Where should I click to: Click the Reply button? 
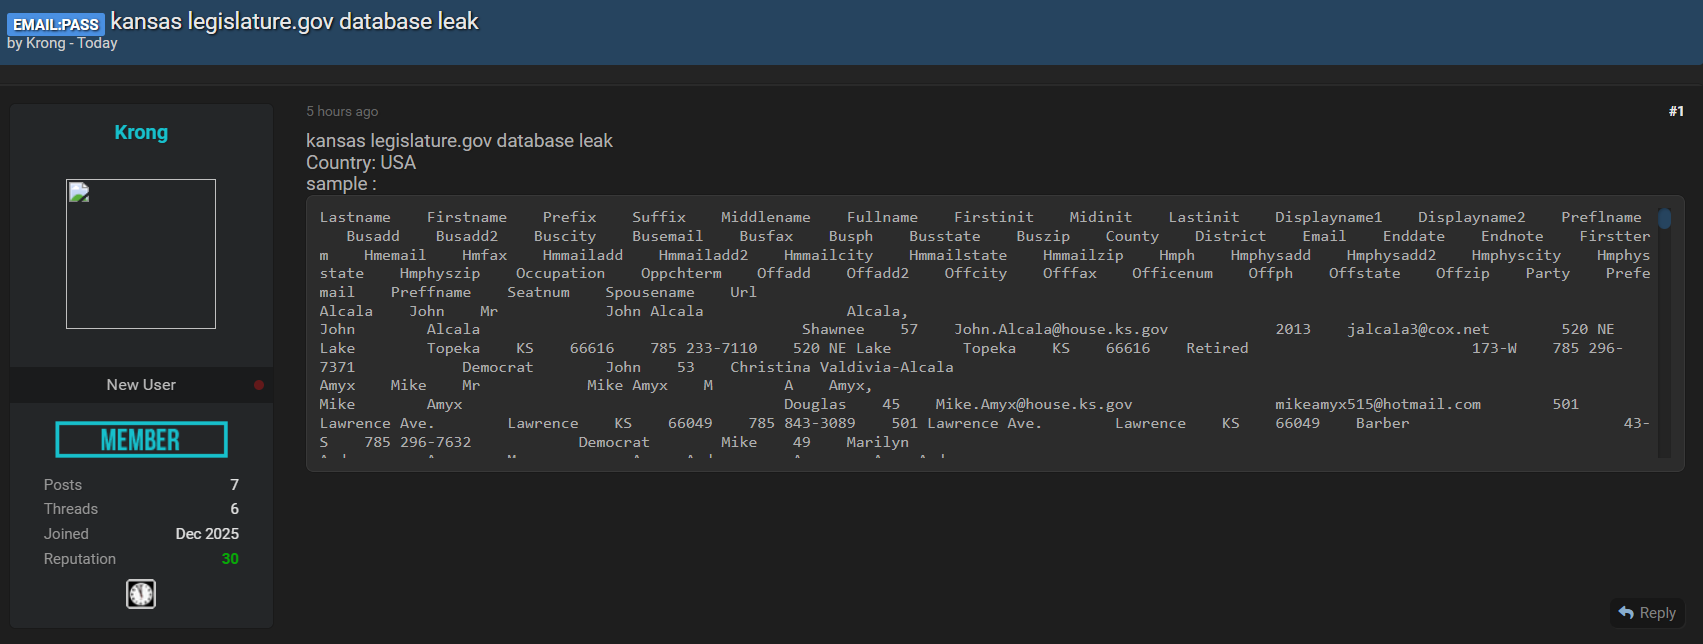pos(1647,613)
